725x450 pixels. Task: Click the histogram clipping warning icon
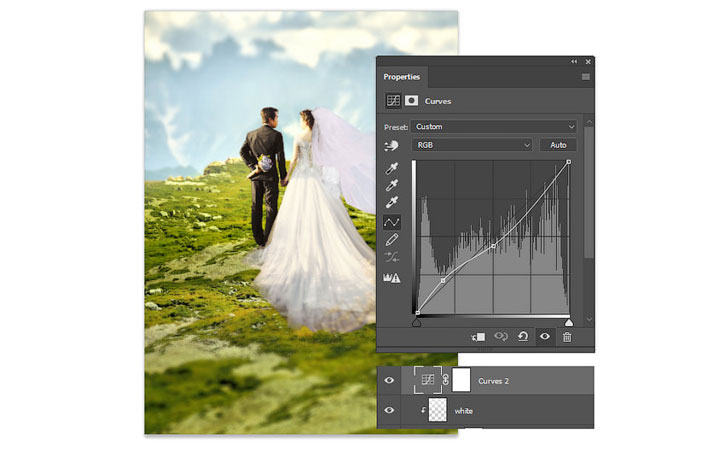click(392, 277)
